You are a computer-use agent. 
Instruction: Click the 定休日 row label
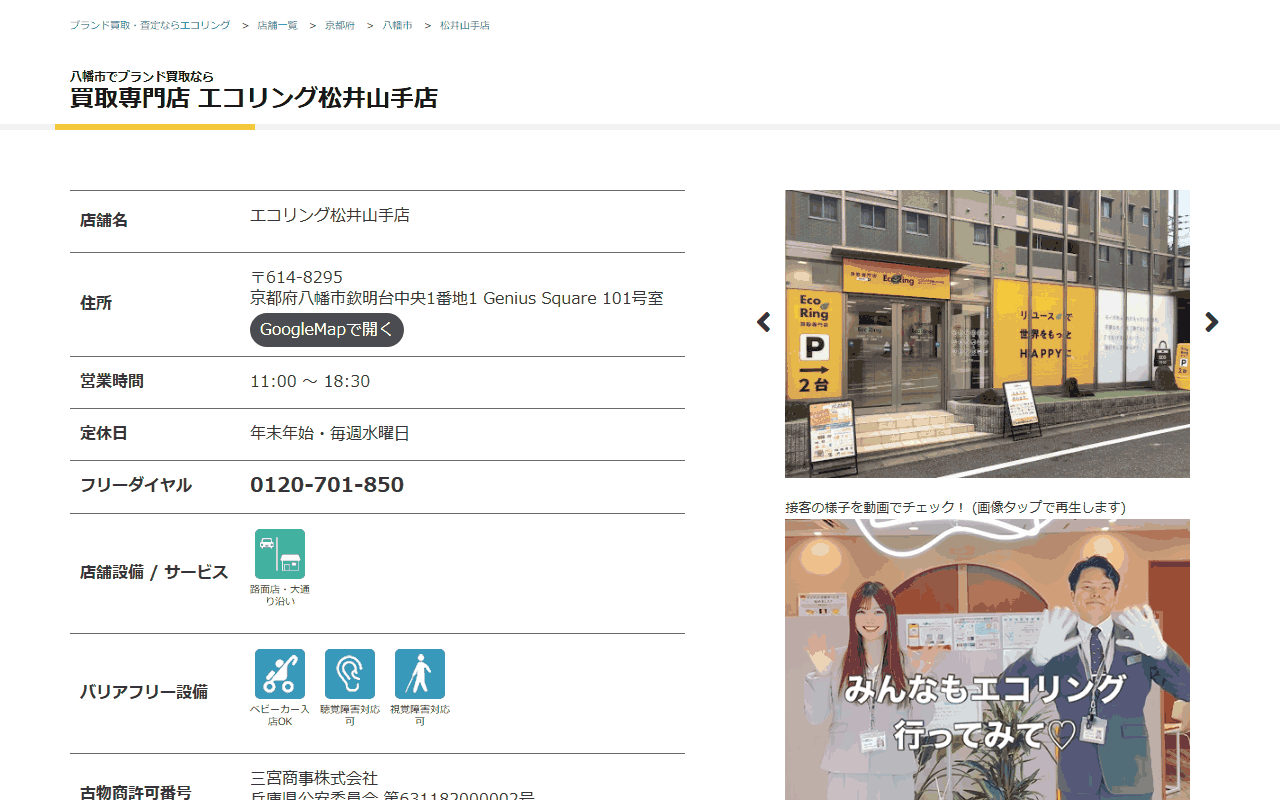tap(104, 433)
